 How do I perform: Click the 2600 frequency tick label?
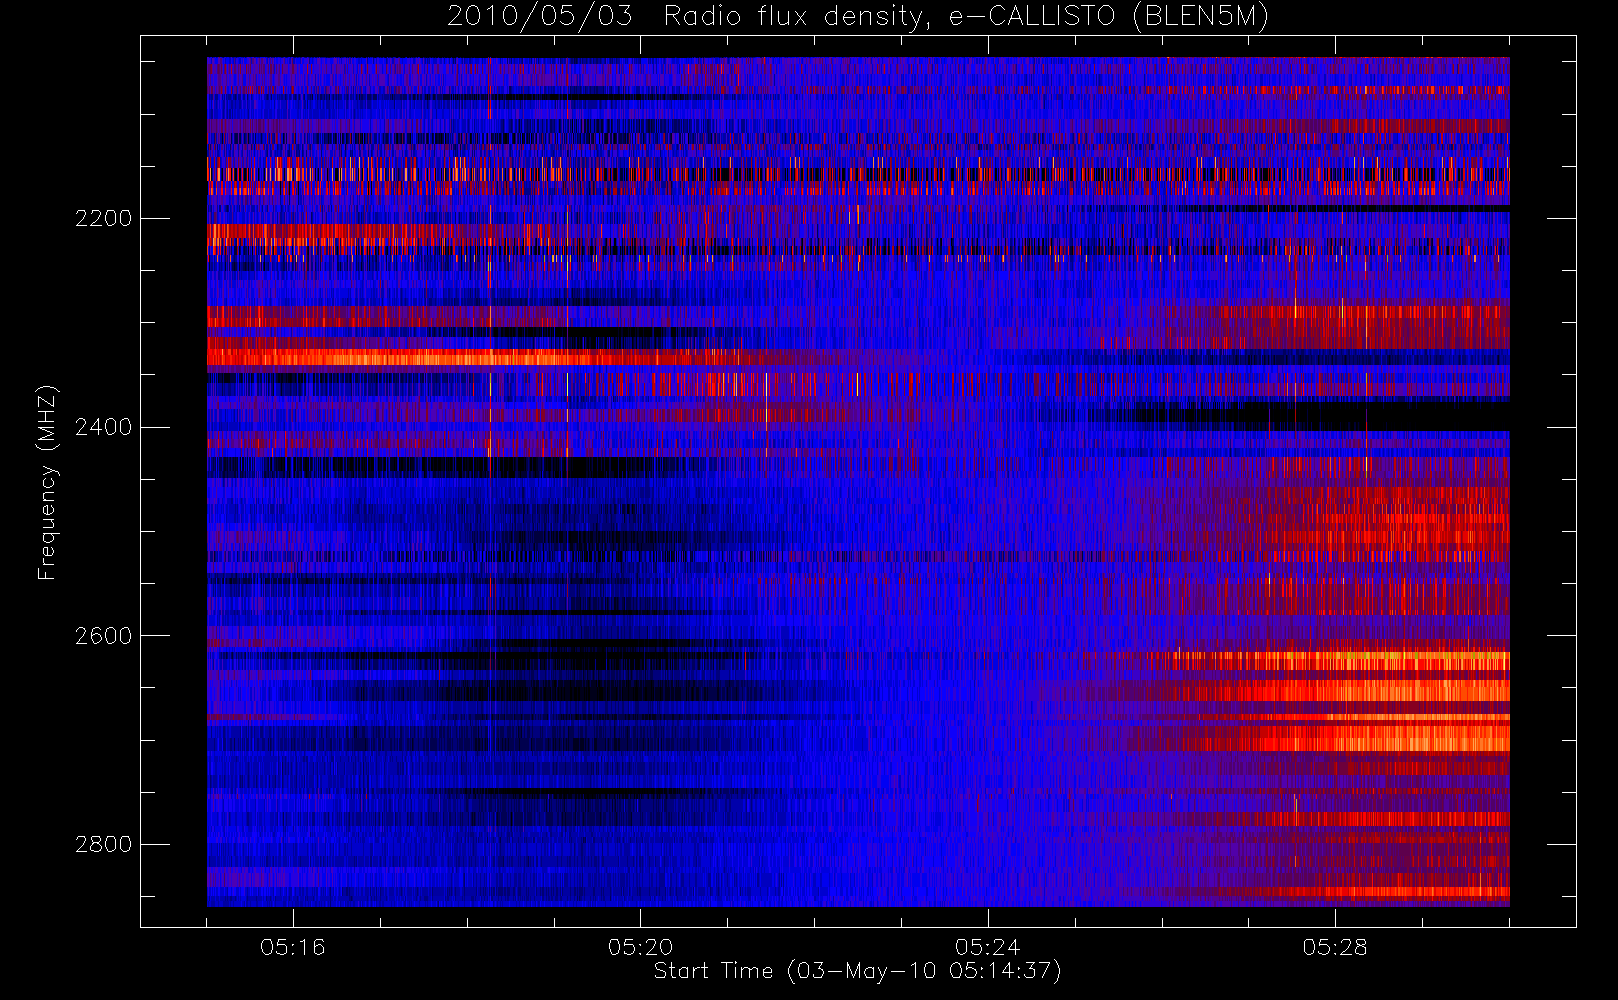click(103, 636)
